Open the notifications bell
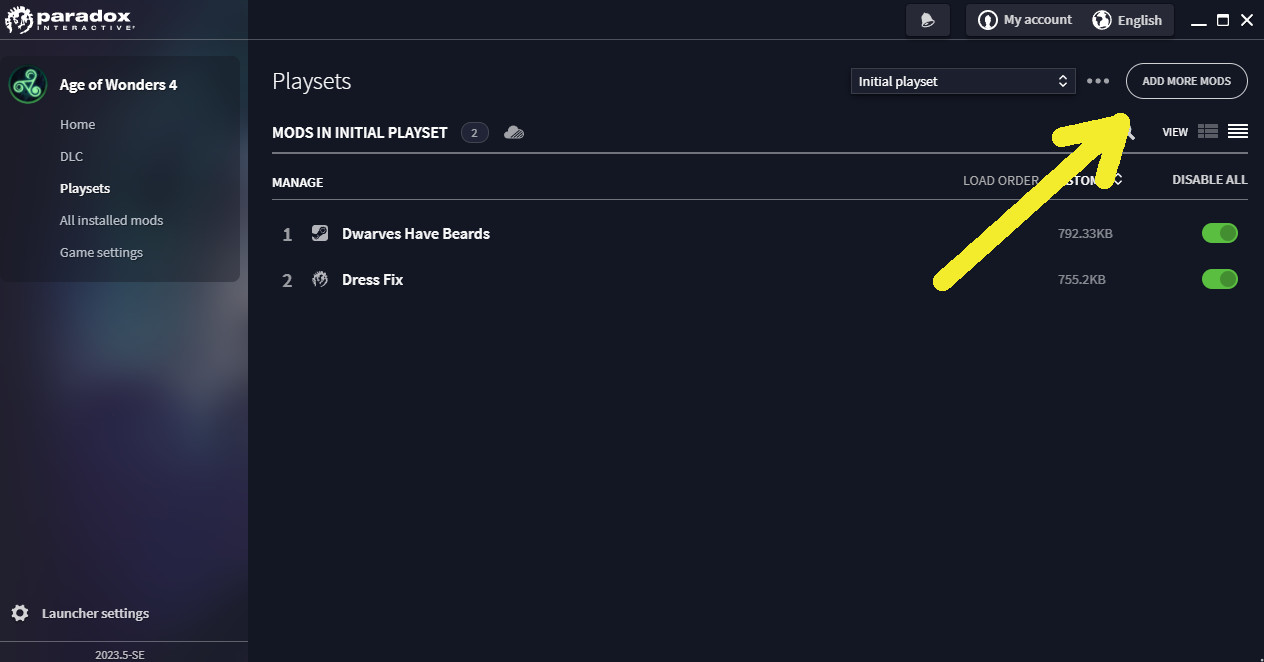The height and width of the screenshot is (662, 1264). (928, 20)
